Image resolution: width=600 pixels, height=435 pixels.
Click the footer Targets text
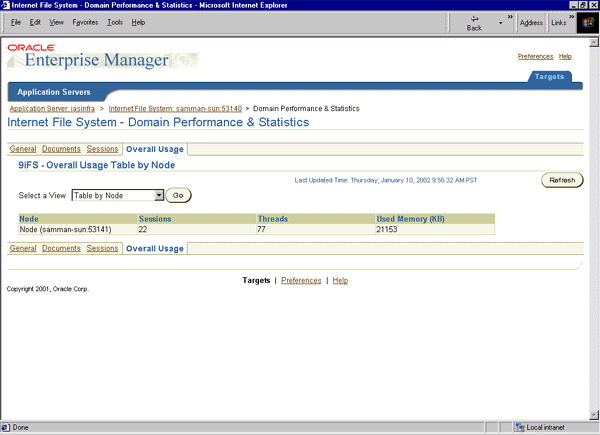pyautogui.click(x=256, y=280)
